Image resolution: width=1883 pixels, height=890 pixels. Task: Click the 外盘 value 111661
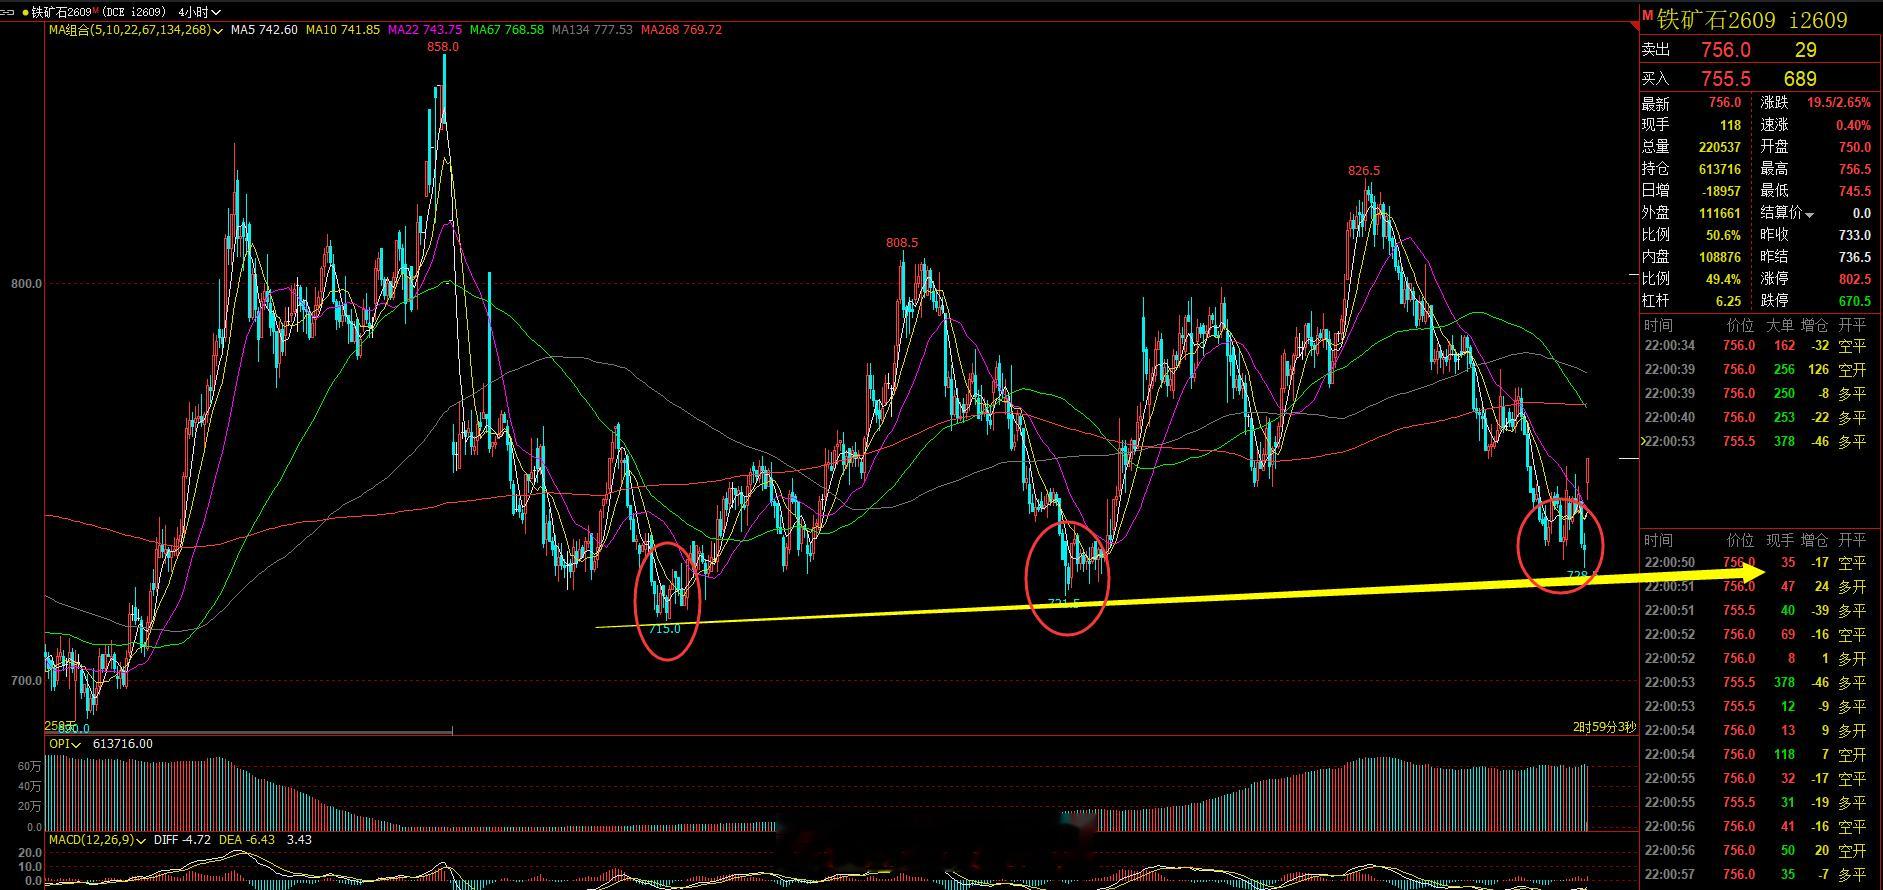[x=1719, y=213]
